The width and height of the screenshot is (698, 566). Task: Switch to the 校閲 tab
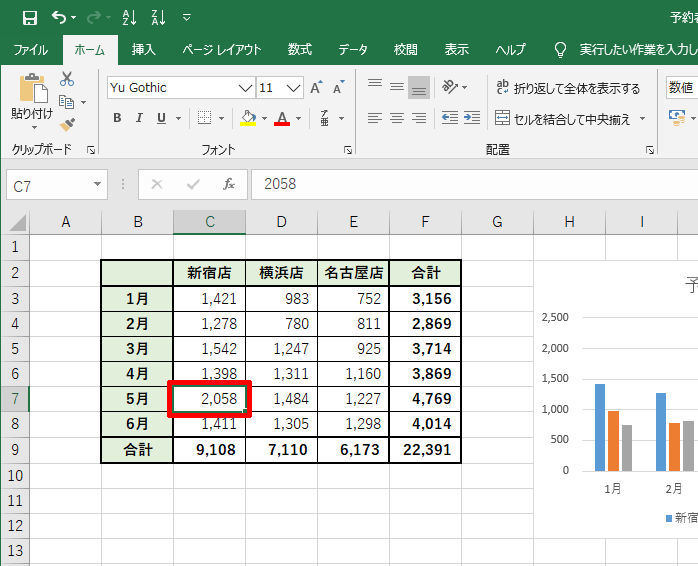[x=406, y=49]
